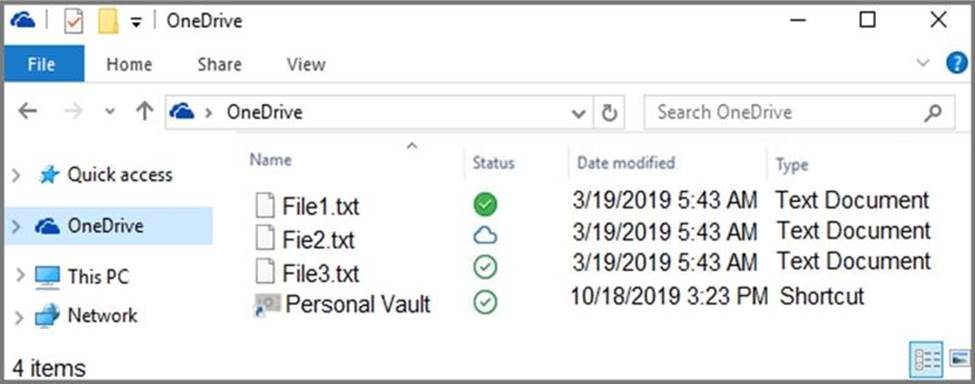Sort by the Date modified column header
Screen dimensions: 975x384
pyautogui.click(x=626, y=163)
